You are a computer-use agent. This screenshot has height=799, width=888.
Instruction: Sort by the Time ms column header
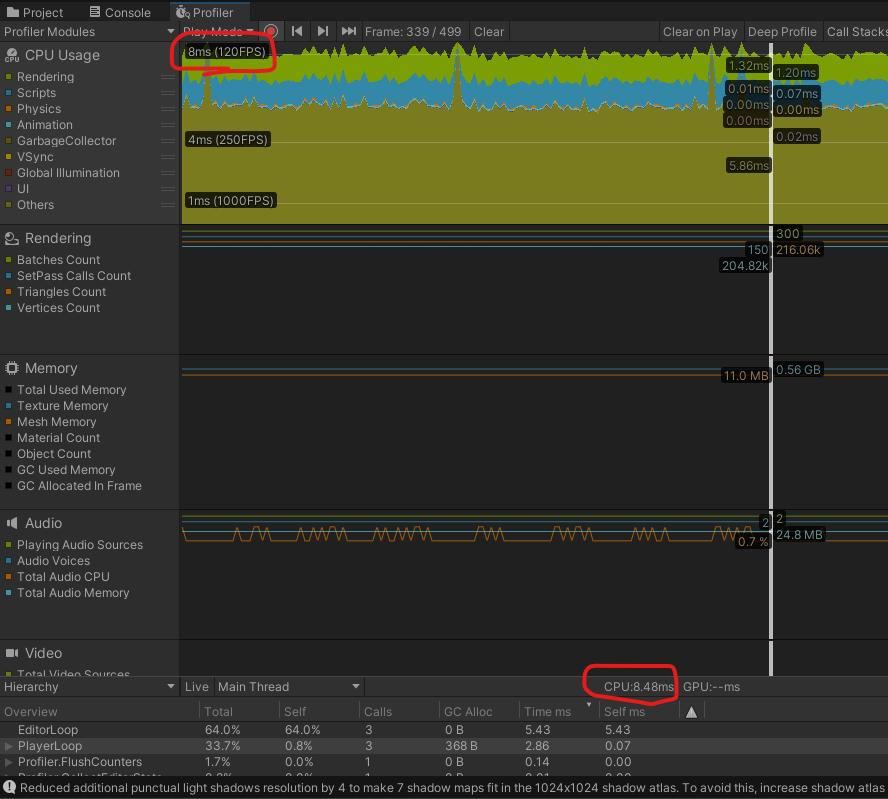pos(559,712)
